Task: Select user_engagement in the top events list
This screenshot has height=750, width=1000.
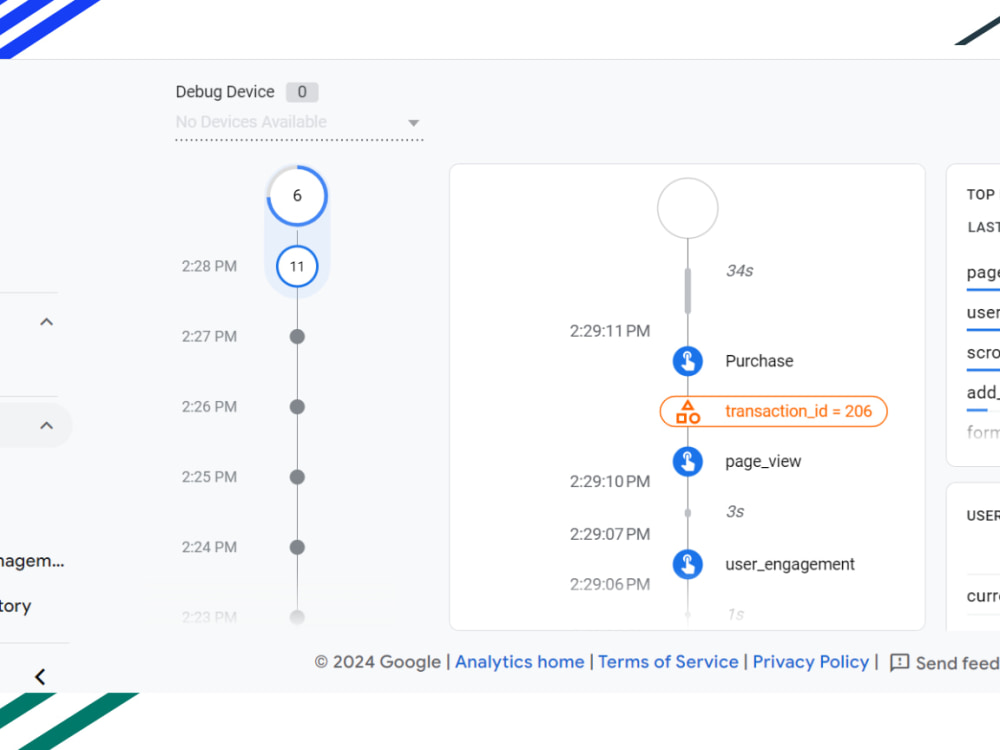Action: (983, 312)
